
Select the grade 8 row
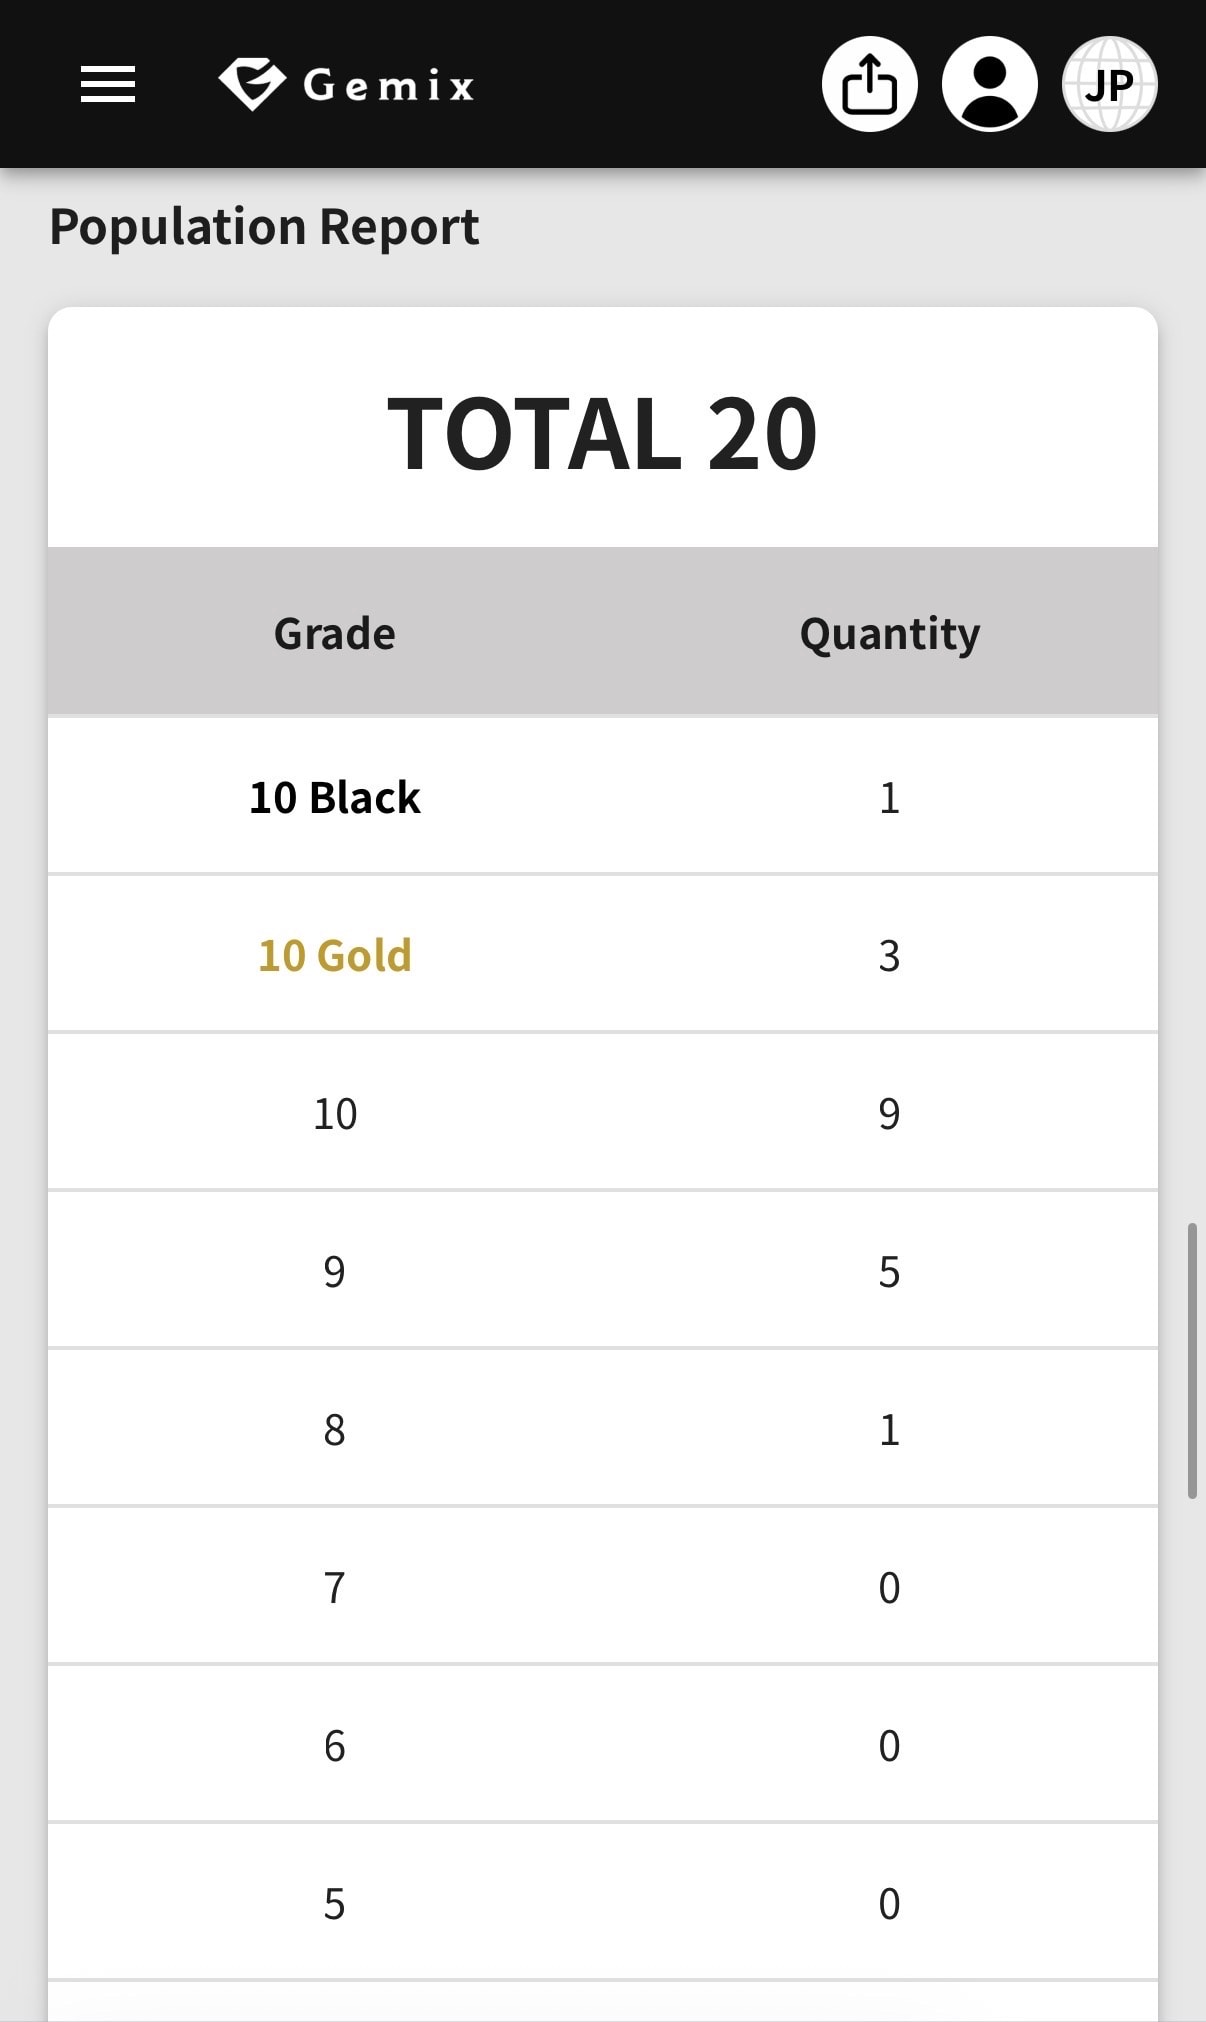pyautogui.click(x=603, y=1428)
